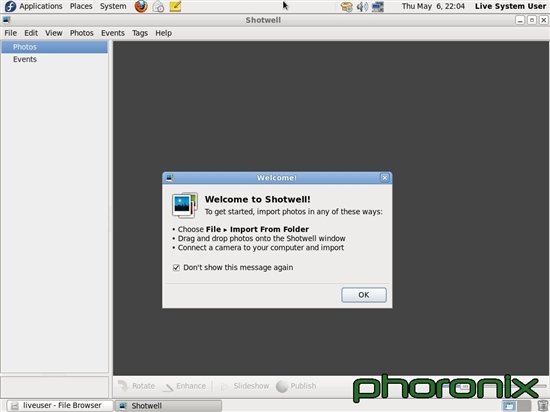Maximize the Shotwell window

[532, 20]
